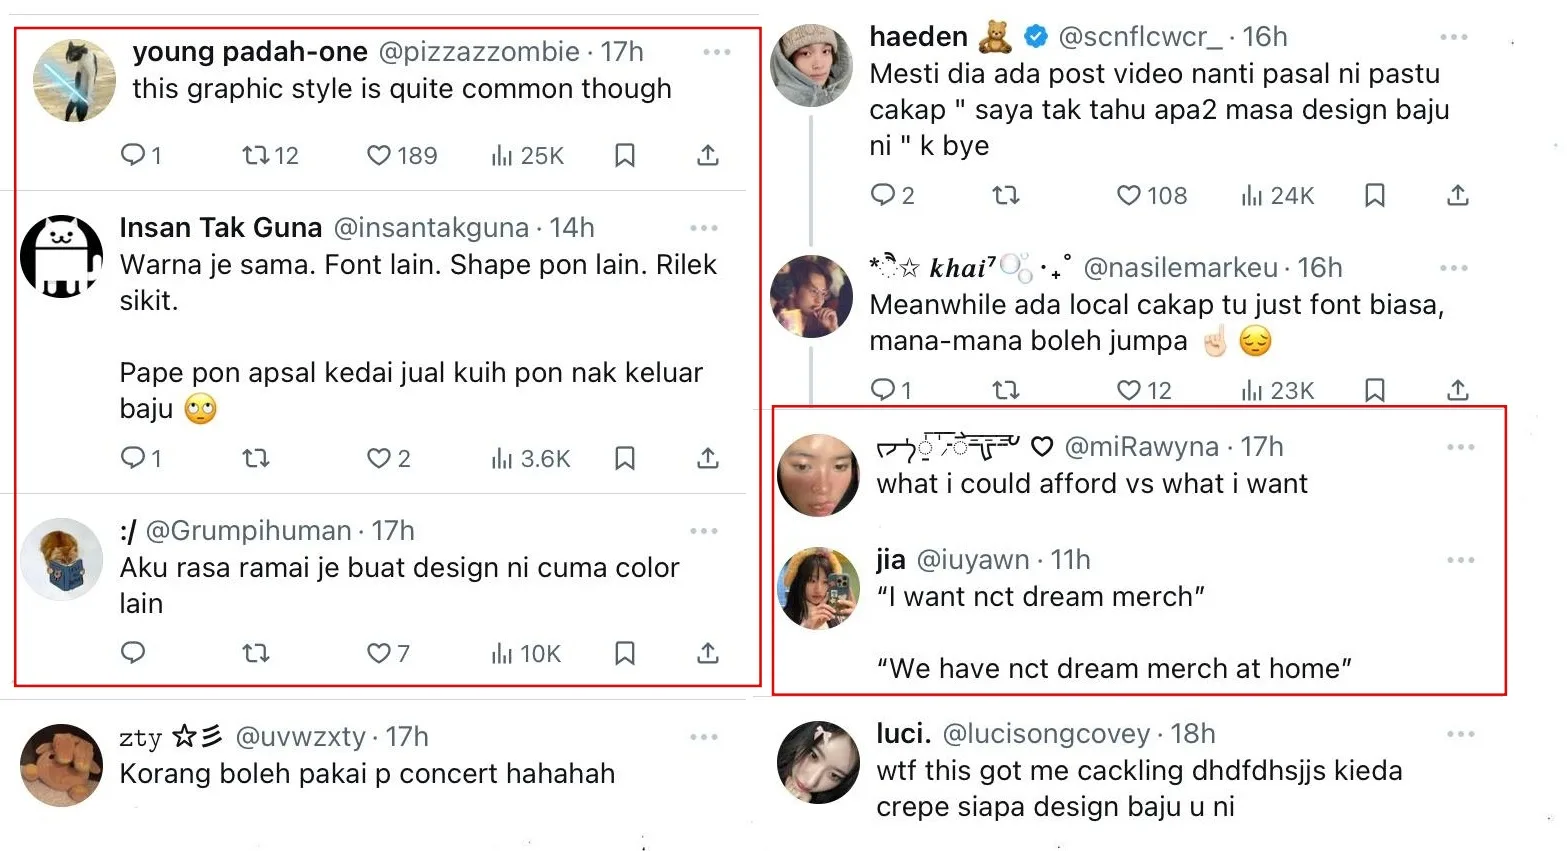Share the Grumpihuman tweet
The height and width of the screenshot is (851, 1567).
click(x=708, y=653)
